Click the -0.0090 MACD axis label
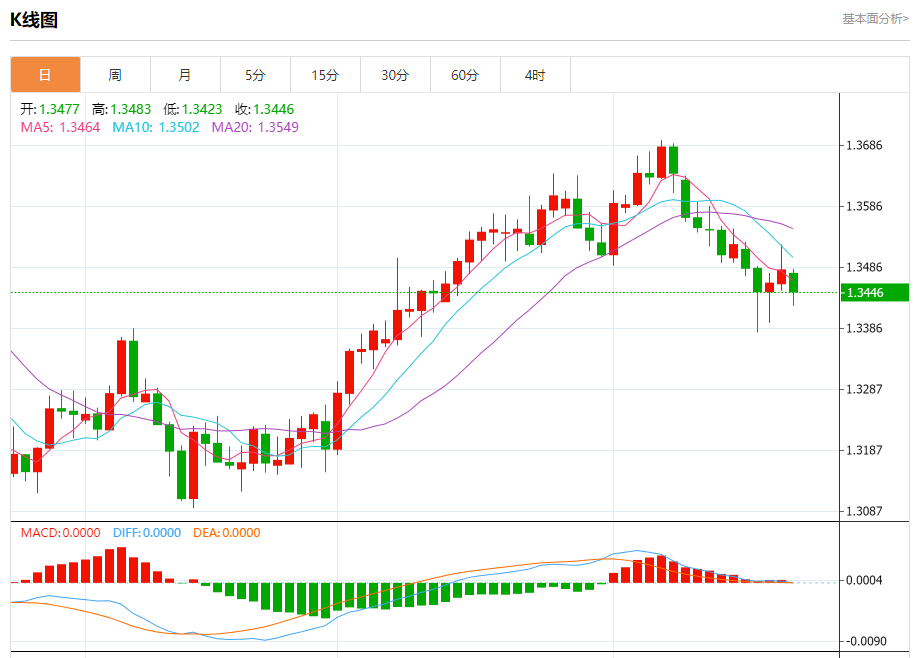Image resolution: width=914 pixels, height=658 pixels. (866, 641)
